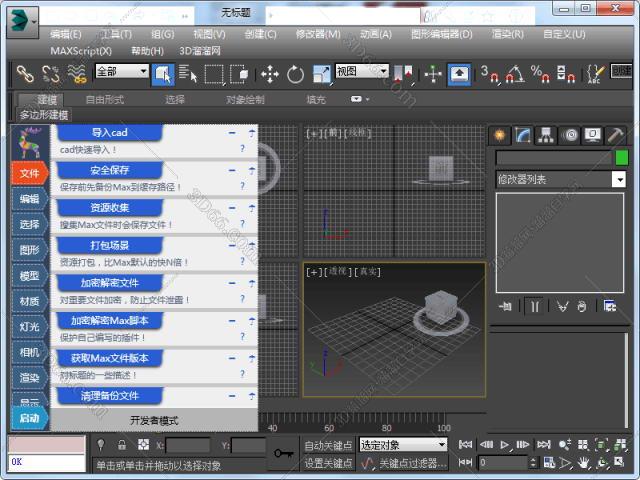Toggle Percent Snap button

coord(540,74)
